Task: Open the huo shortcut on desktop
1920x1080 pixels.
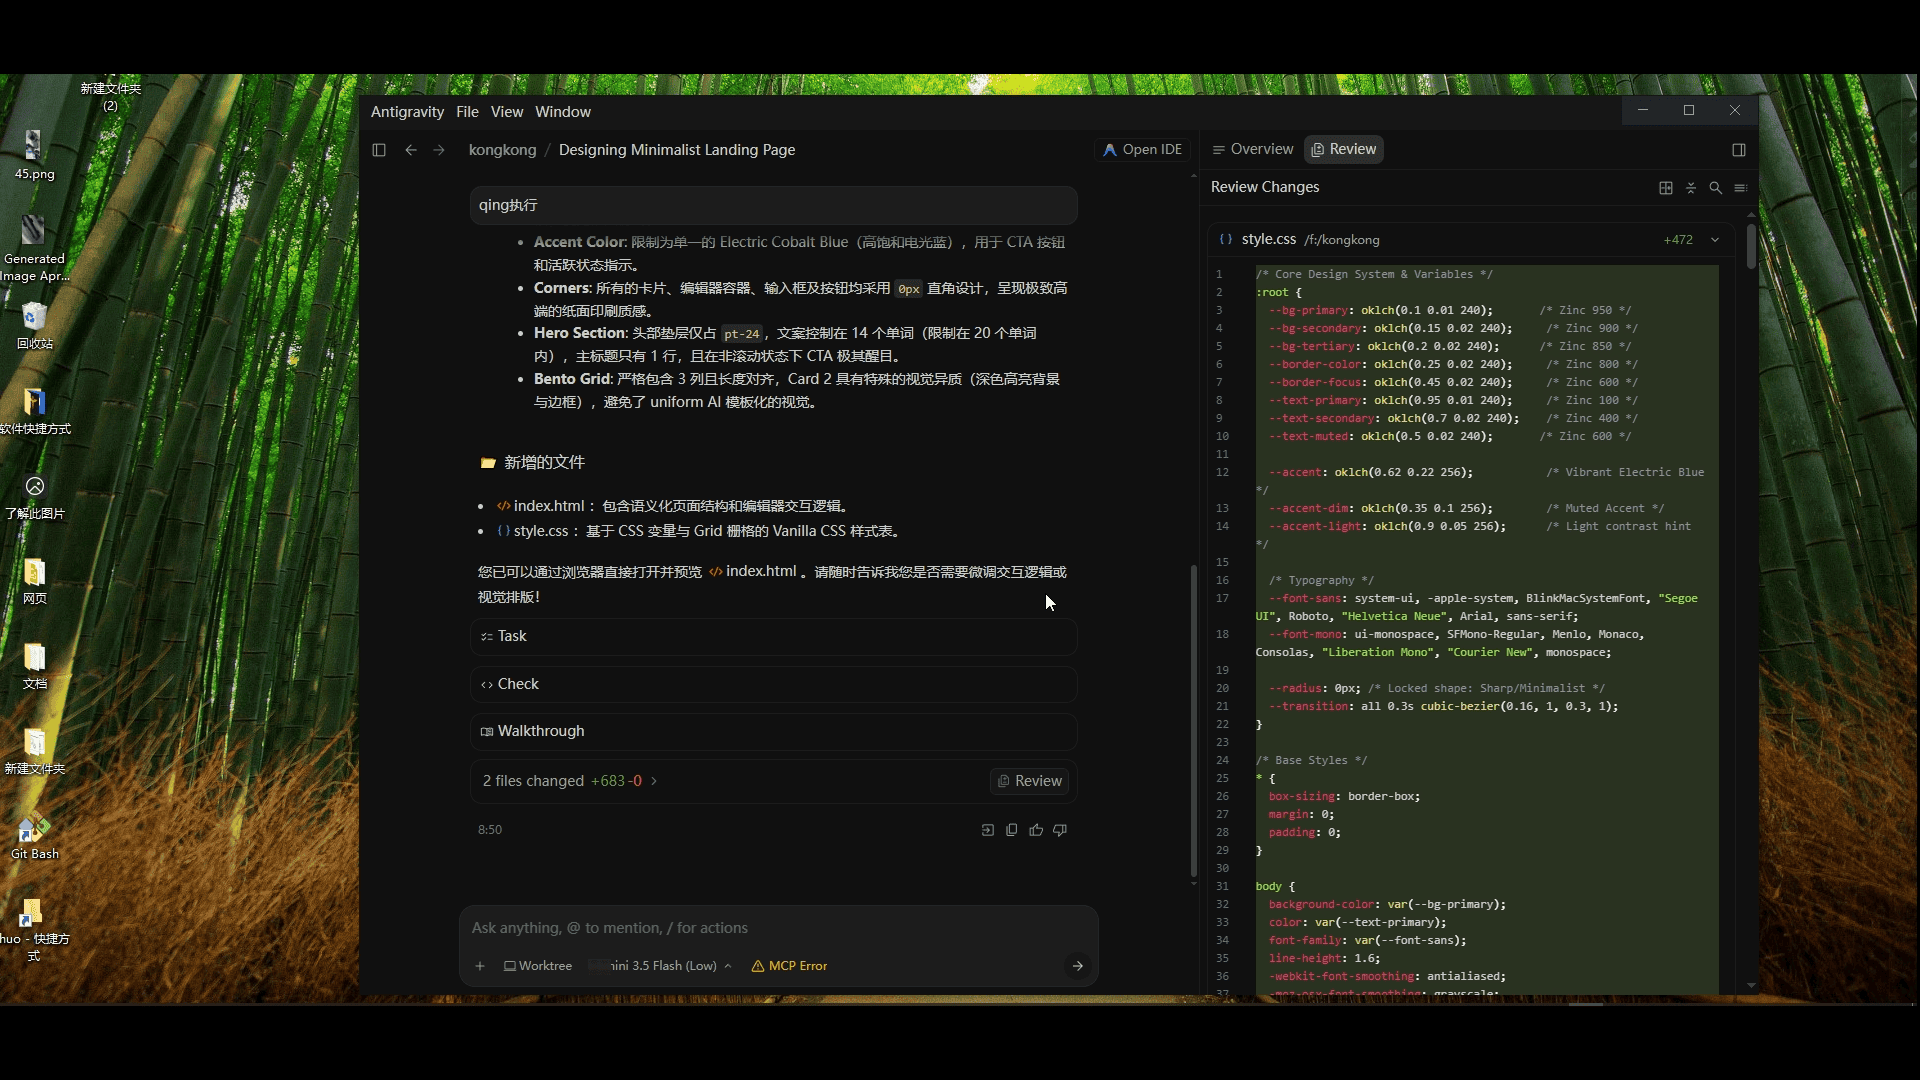Action: point(34,930)
